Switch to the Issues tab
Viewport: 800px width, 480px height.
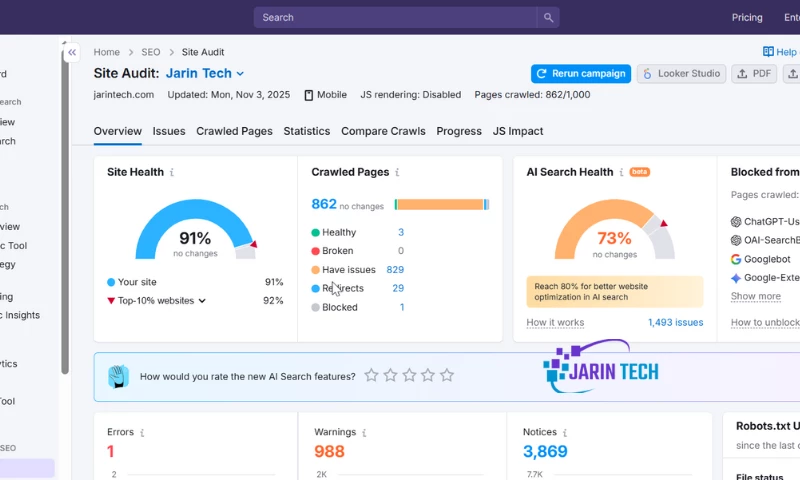(x=168, y=131)
